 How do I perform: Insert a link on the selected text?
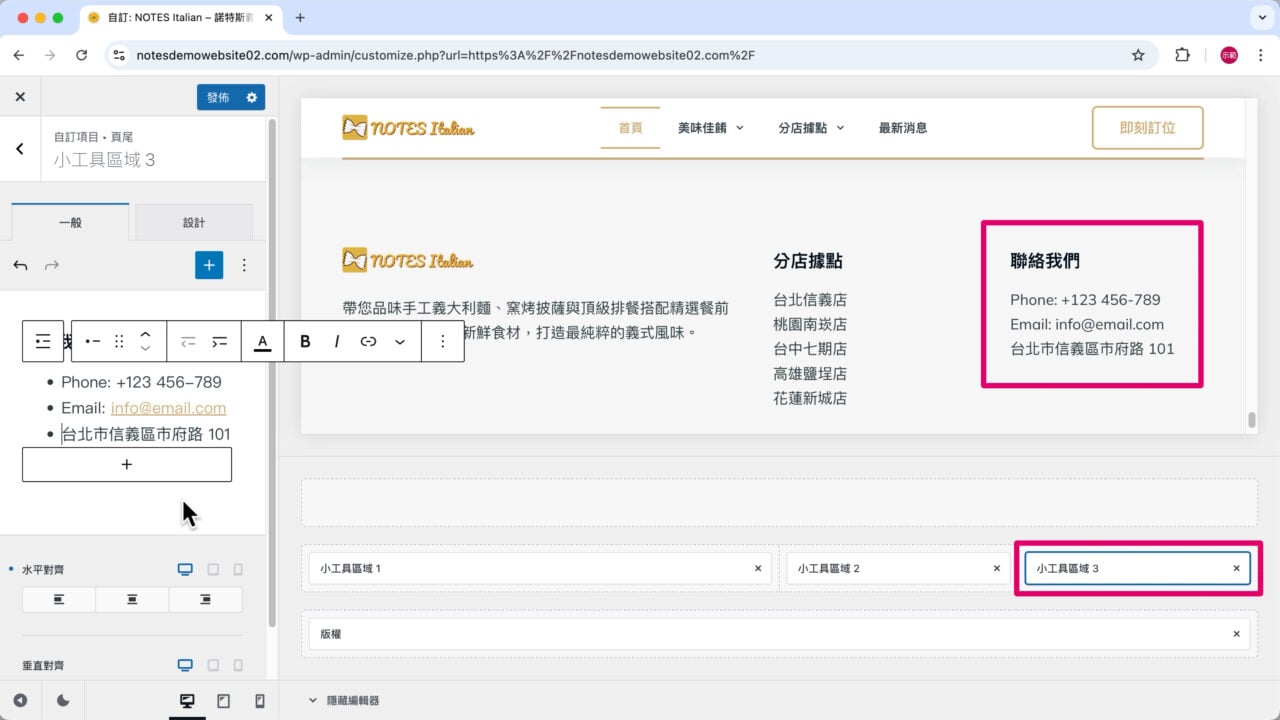pos(368,341)
